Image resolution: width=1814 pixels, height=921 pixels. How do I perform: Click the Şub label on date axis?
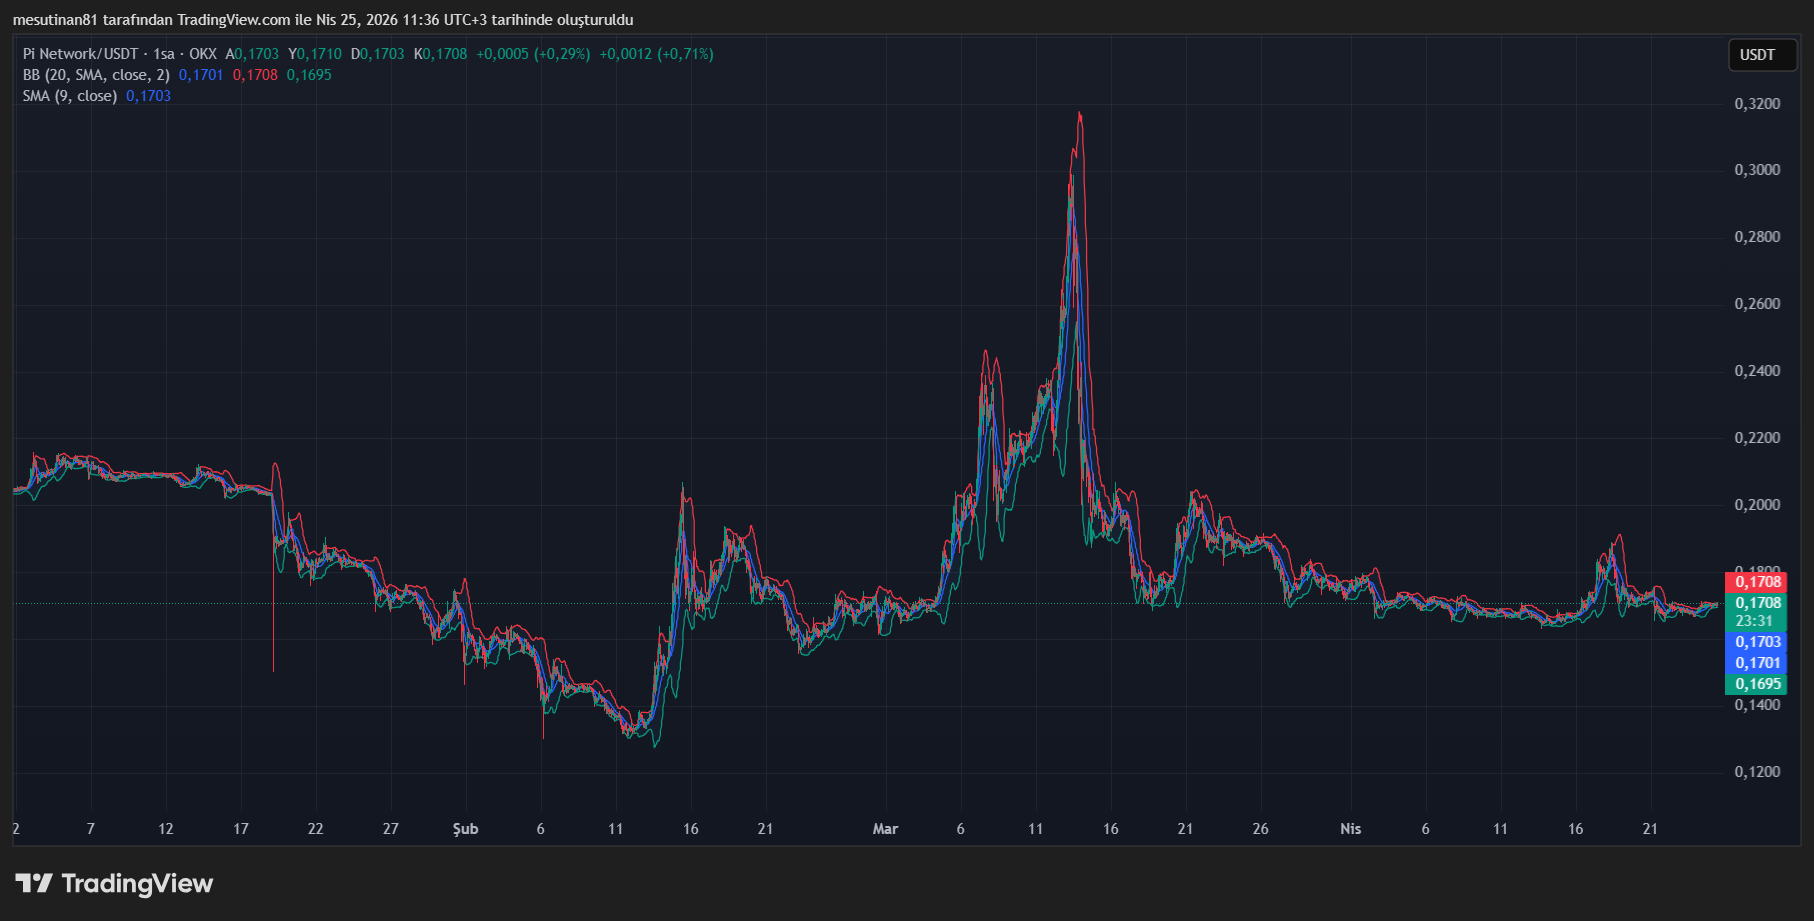[465, 829]
